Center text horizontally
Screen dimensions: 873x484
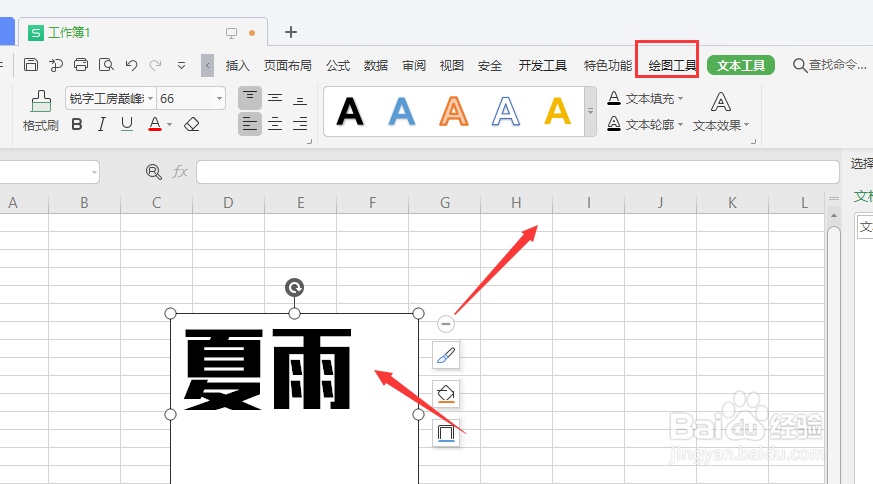[275, 124]
